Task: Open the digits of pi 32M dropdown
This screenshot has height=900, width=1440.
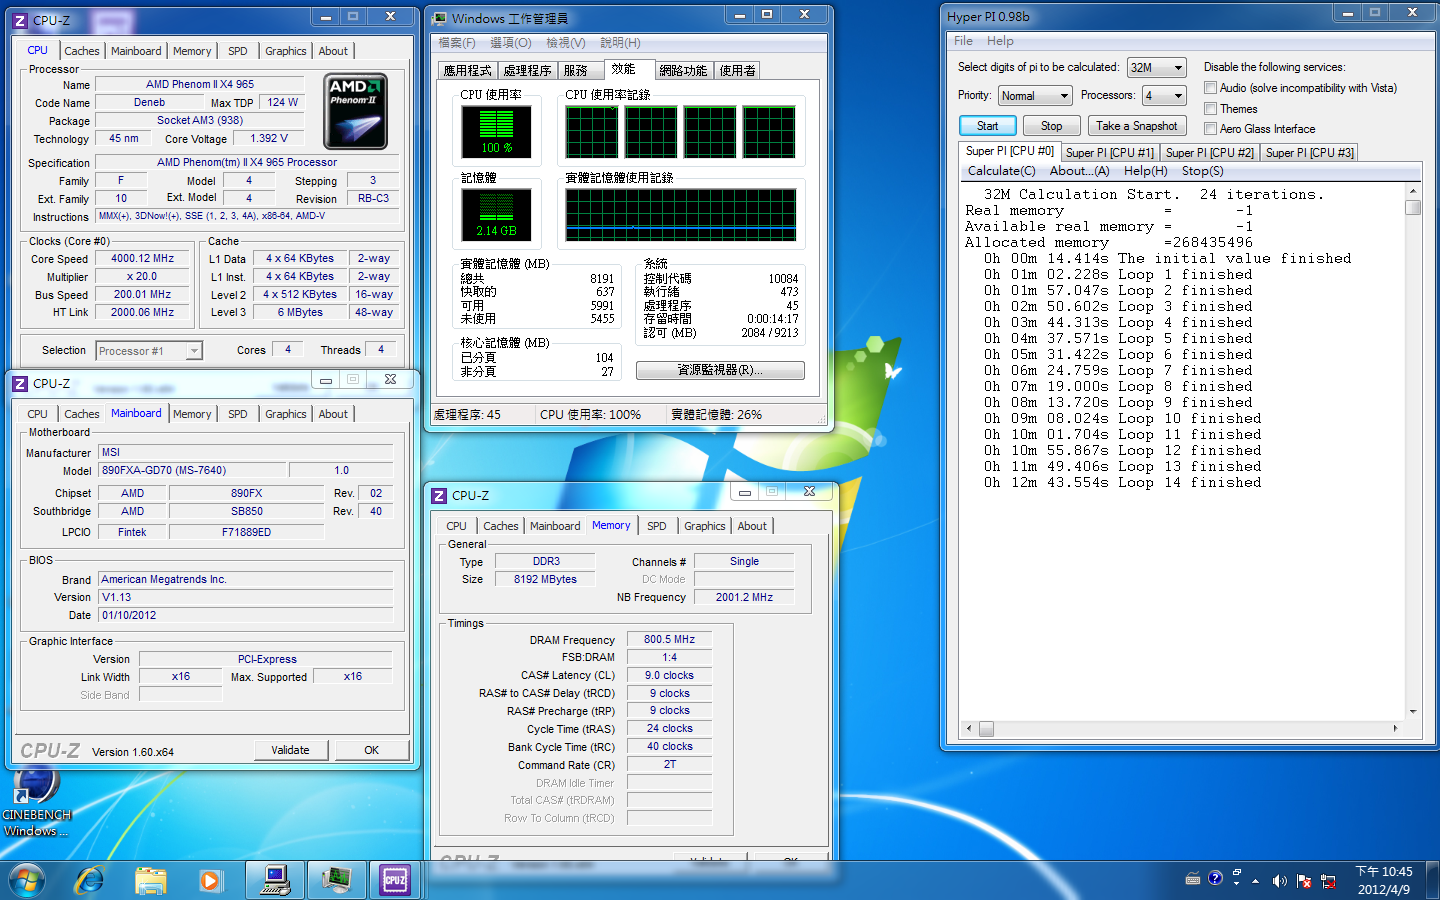Action: click(1156, 67)
